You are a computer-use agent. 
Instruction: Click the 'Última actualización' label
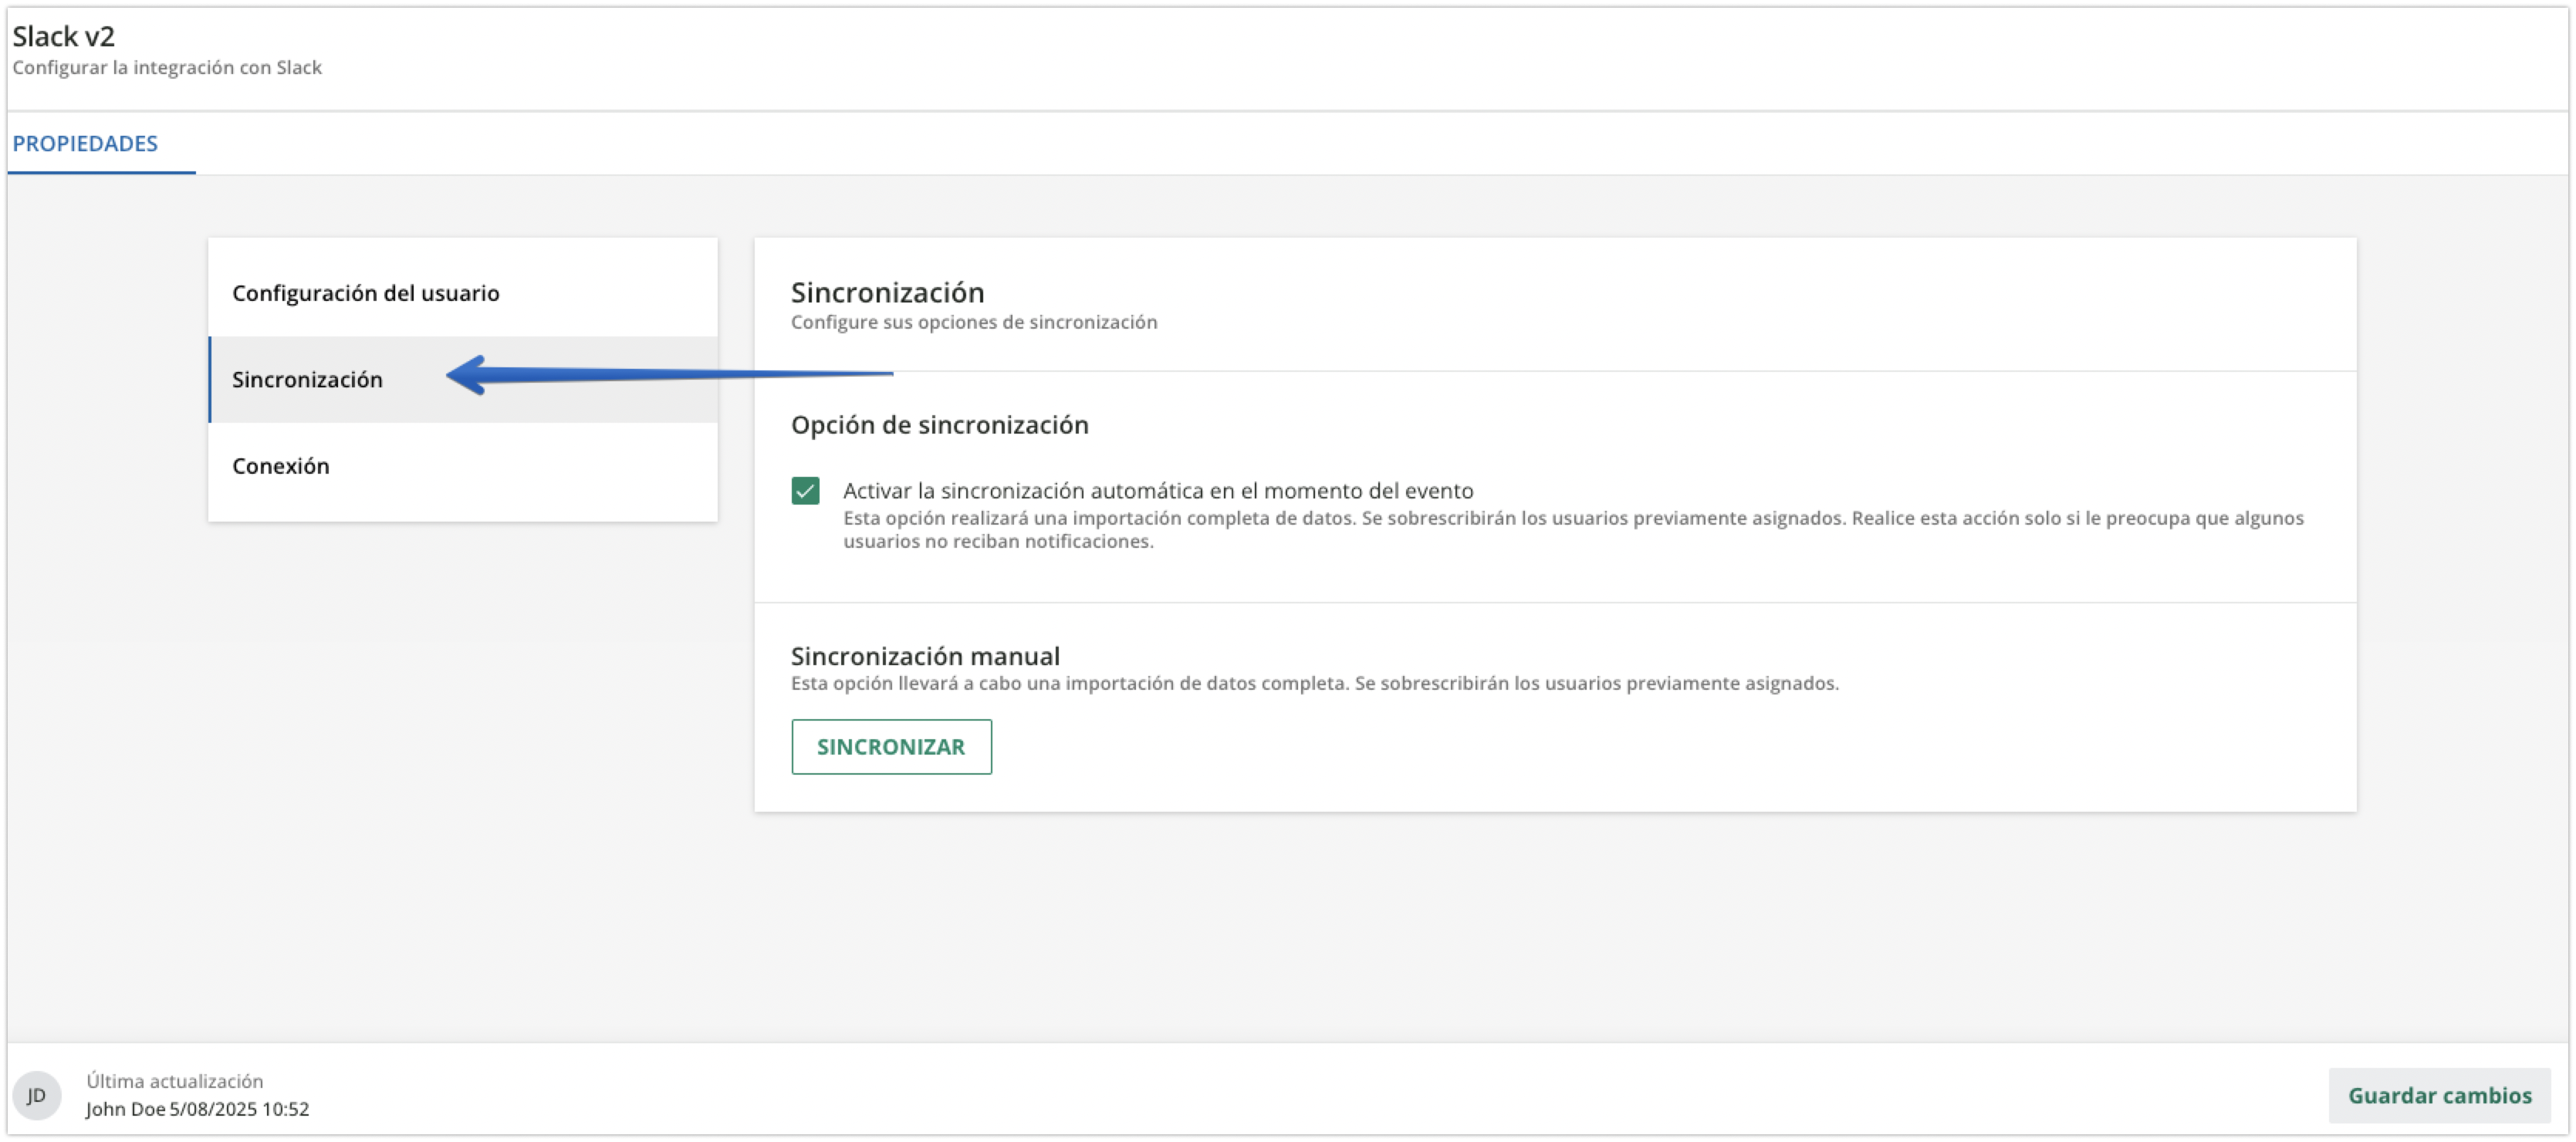coord(175,1081)
